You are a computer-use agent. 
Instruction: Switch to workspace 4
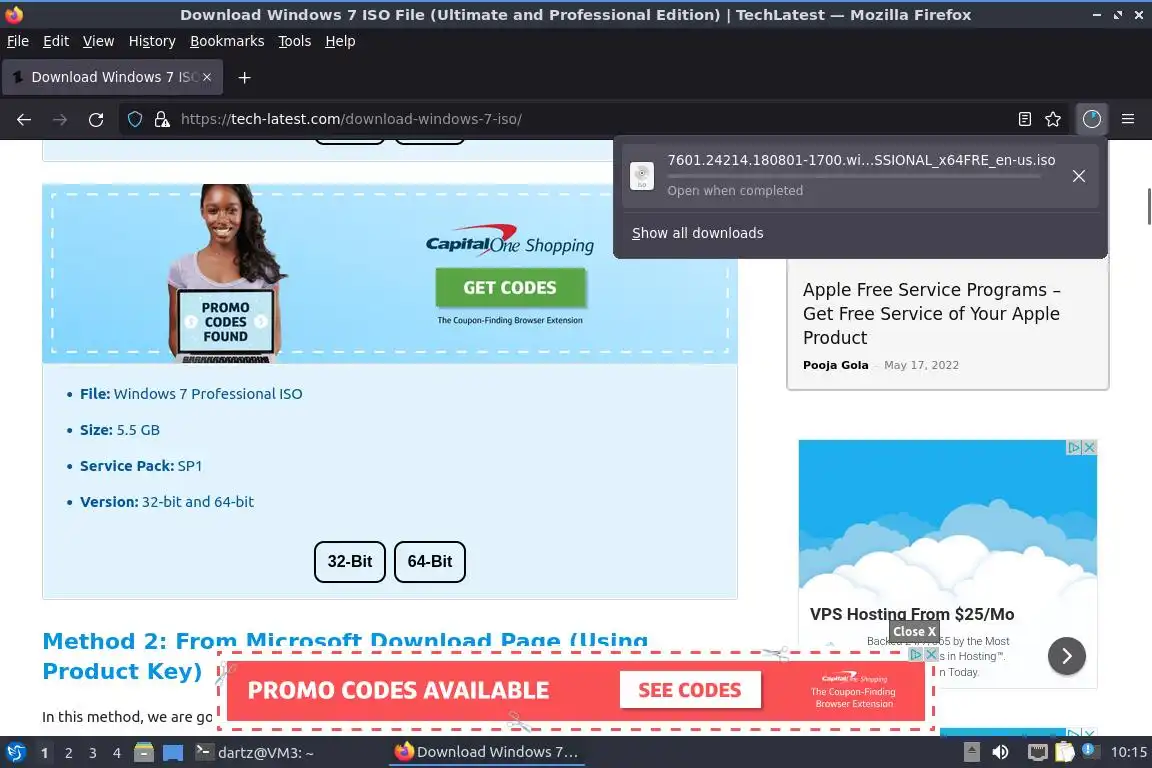click(x=116, y=753)
